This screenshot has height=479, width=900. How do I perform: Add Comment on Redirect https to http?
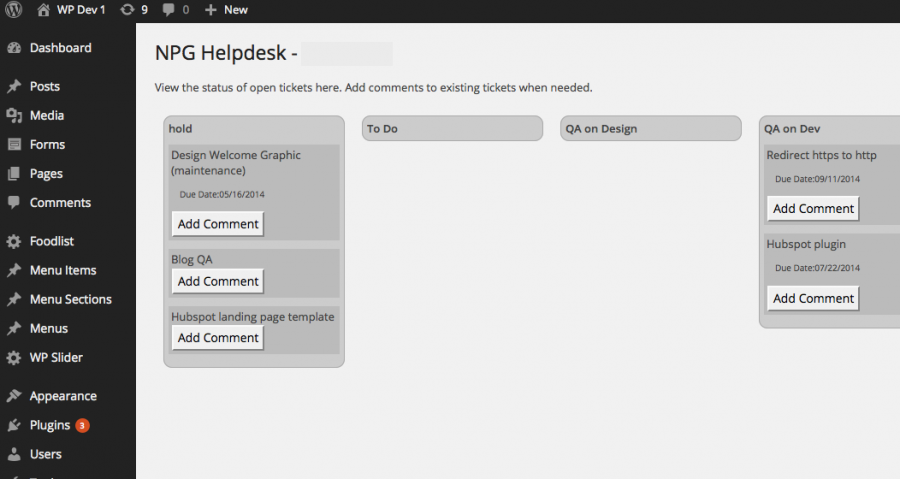(813, 209)
